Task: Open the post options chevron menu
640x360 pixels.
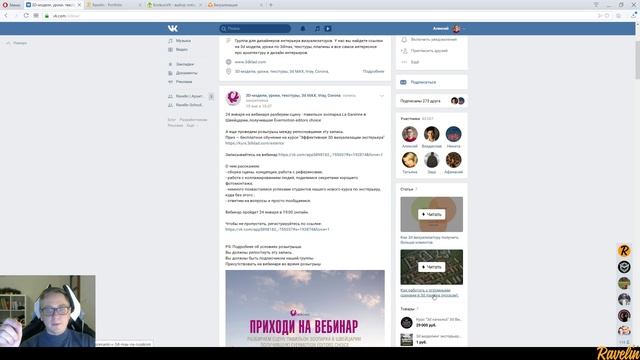Action: coord(382,96)
